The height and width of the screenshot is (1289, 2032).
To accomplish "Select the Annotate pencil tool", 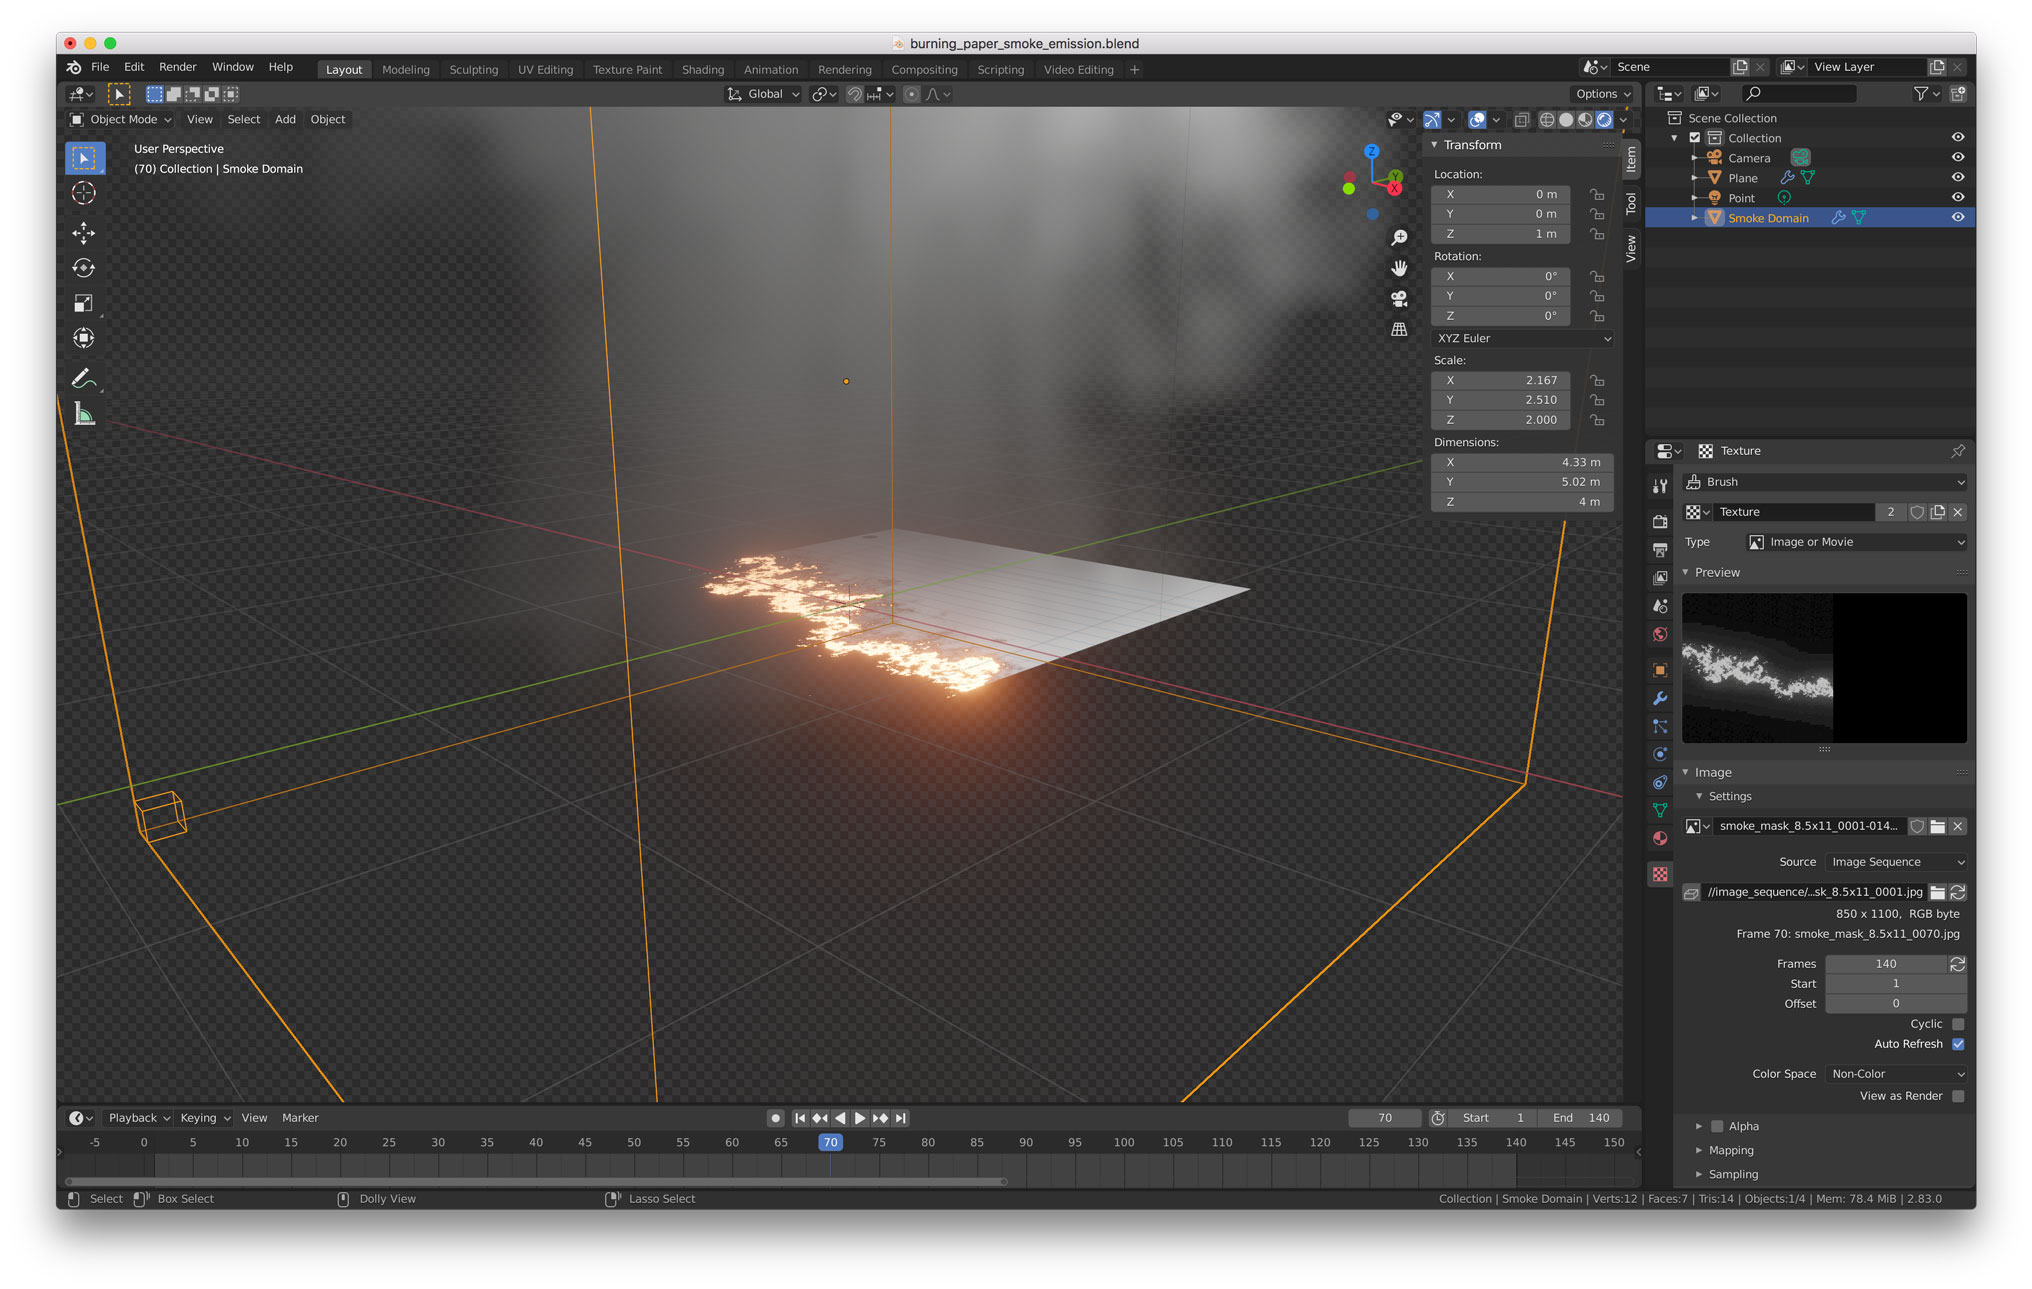I will pyautogui.click(x=84, y=379).
